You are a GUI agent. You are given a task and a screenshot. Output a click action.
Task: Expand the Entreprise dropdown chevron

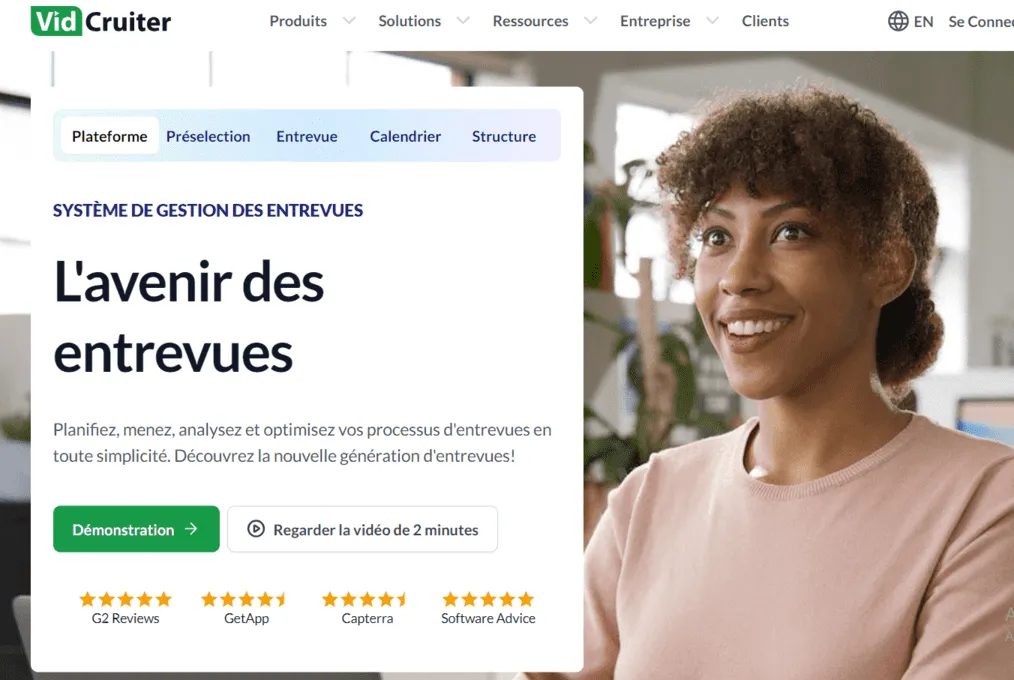coord(712,21)
